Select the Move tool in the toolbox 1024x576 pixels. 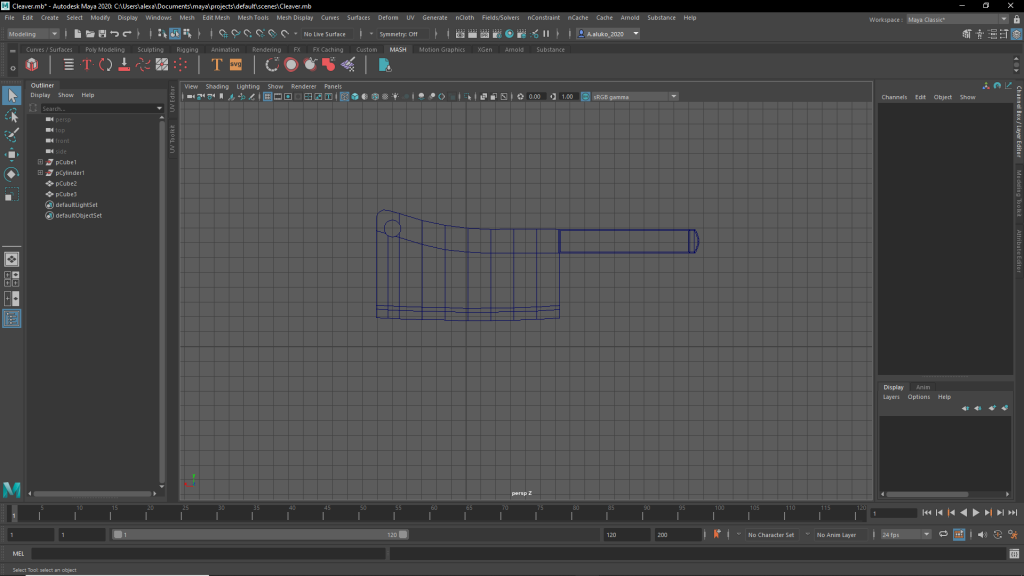[12, 155]
